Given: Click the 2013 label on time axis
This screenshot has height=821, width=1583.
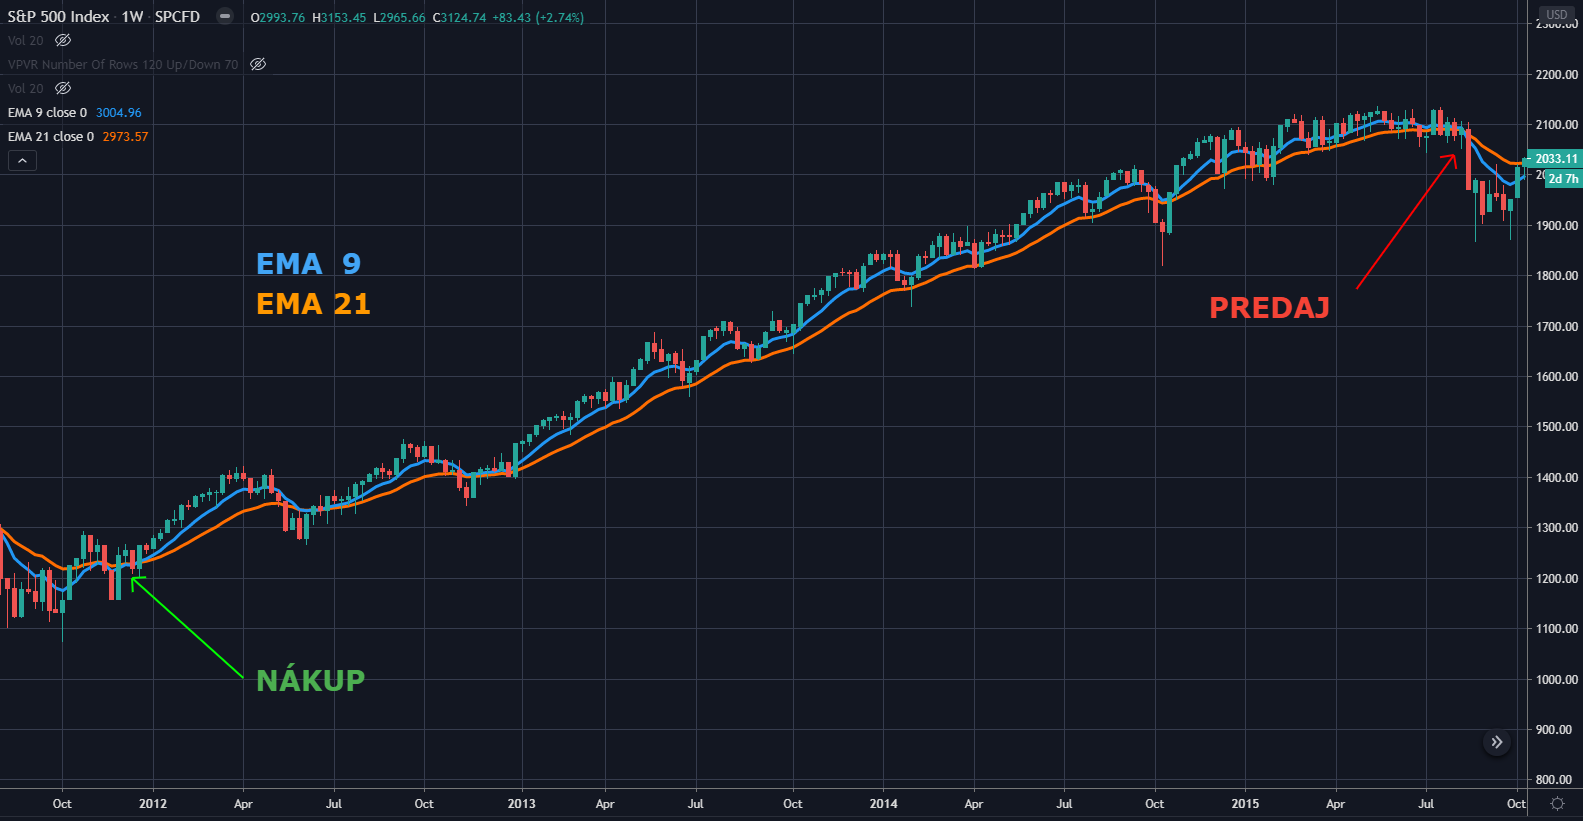Looking at the screenshot, I should tap(521, 804).
